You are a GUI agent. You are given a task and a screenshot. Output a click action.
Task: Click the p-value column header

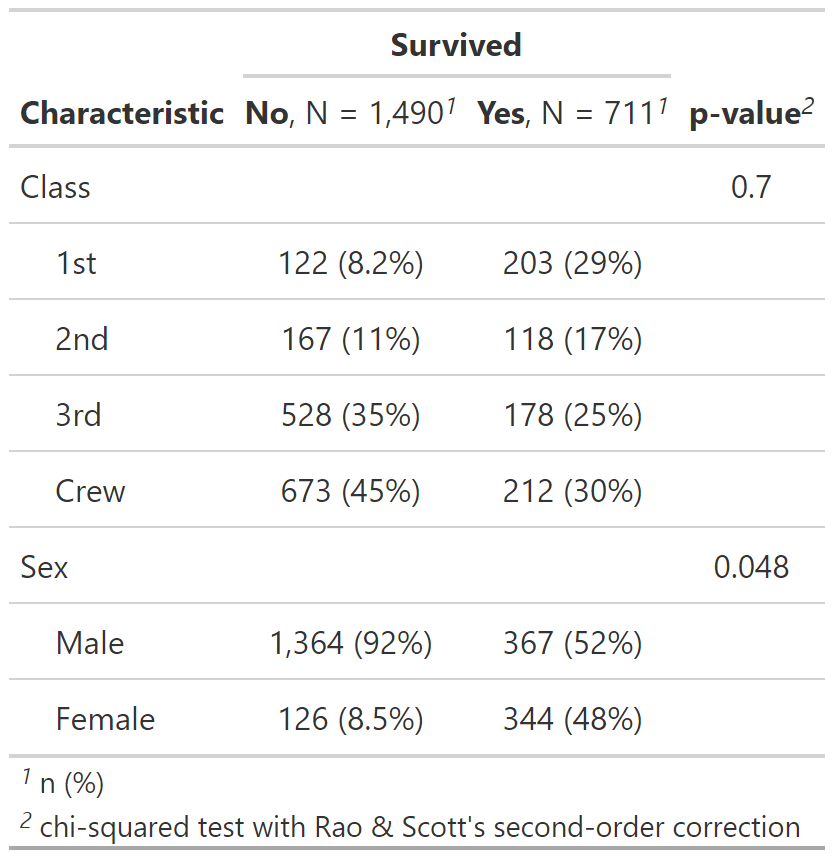750,113
